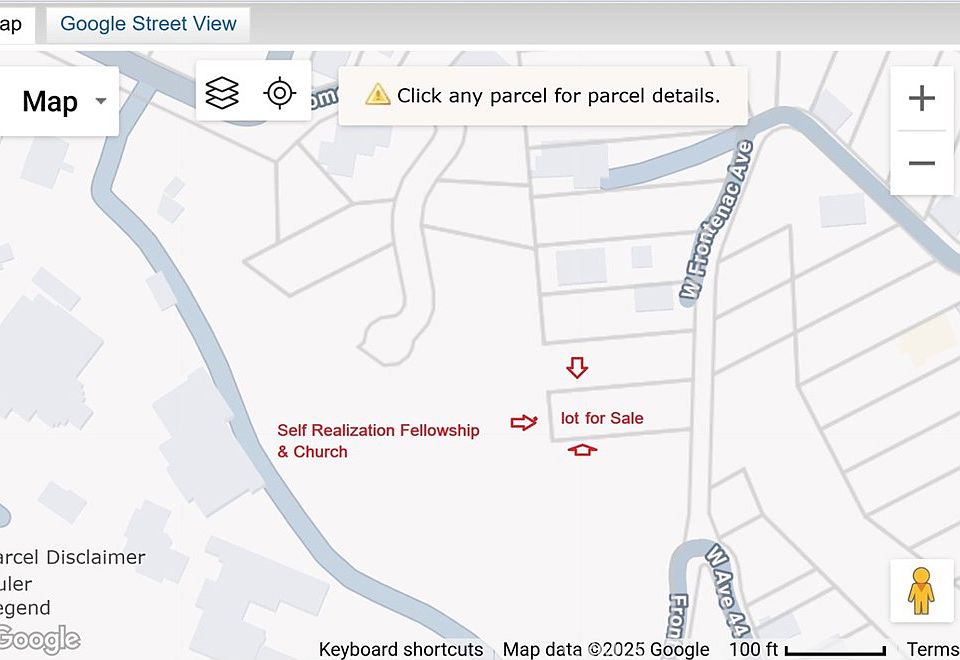Click the yellow warning triangle icon
Viewport: 960px width, 660px height.
coord(377,96)
